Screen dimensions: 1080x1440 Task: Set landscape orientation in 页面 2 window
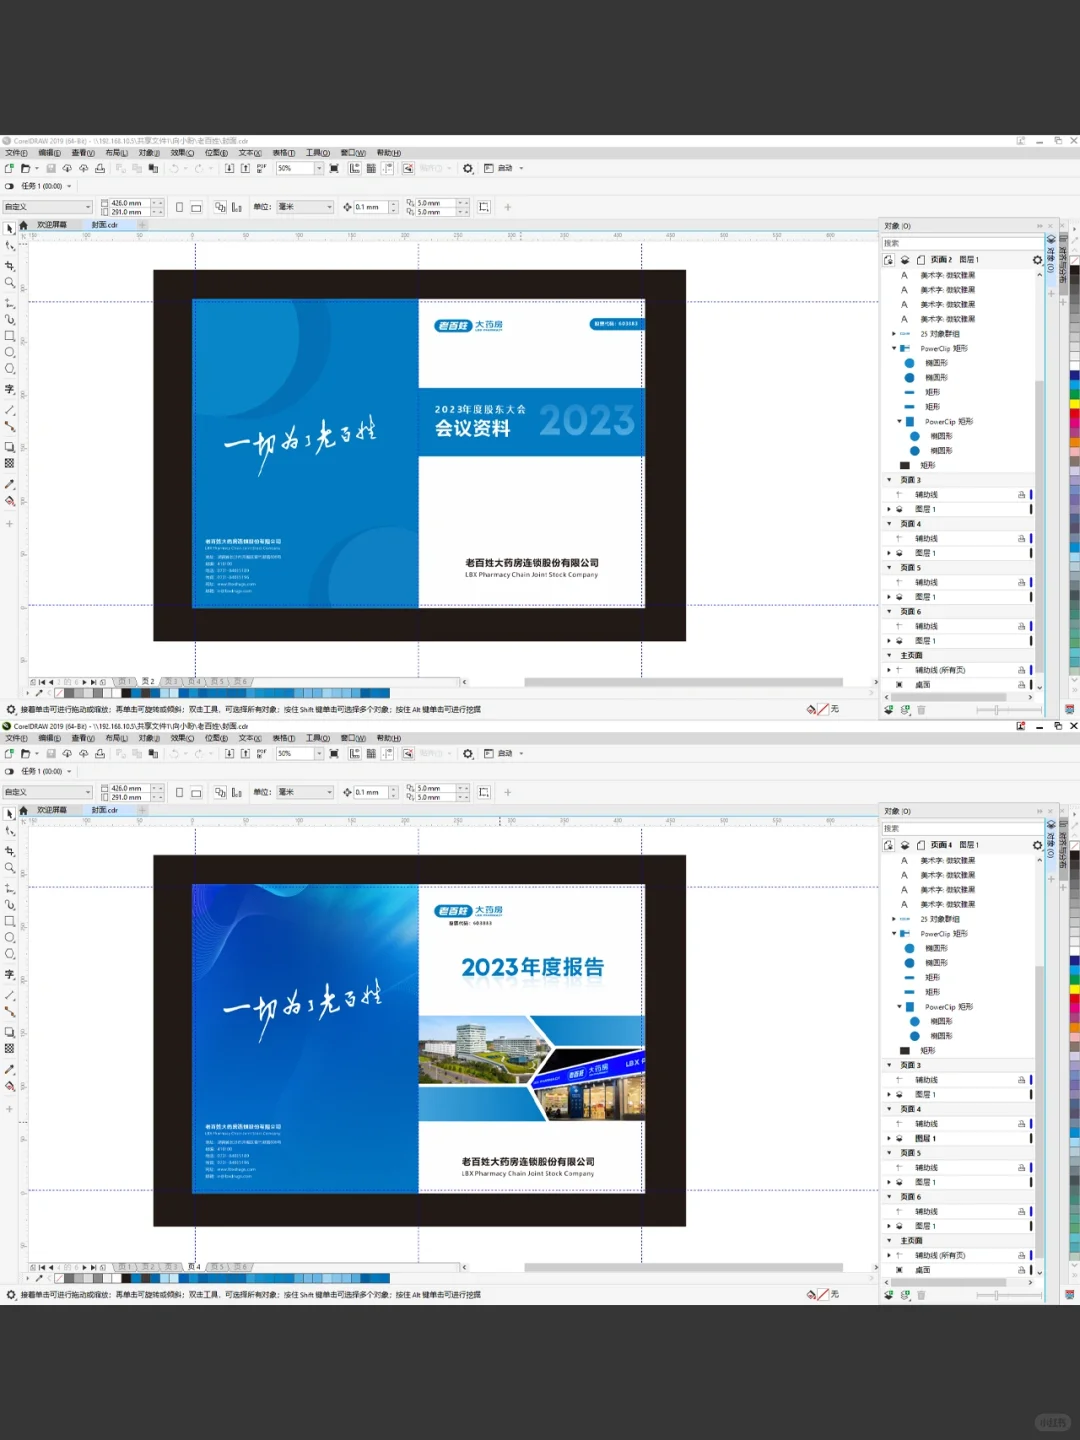(x=196, y=207)
